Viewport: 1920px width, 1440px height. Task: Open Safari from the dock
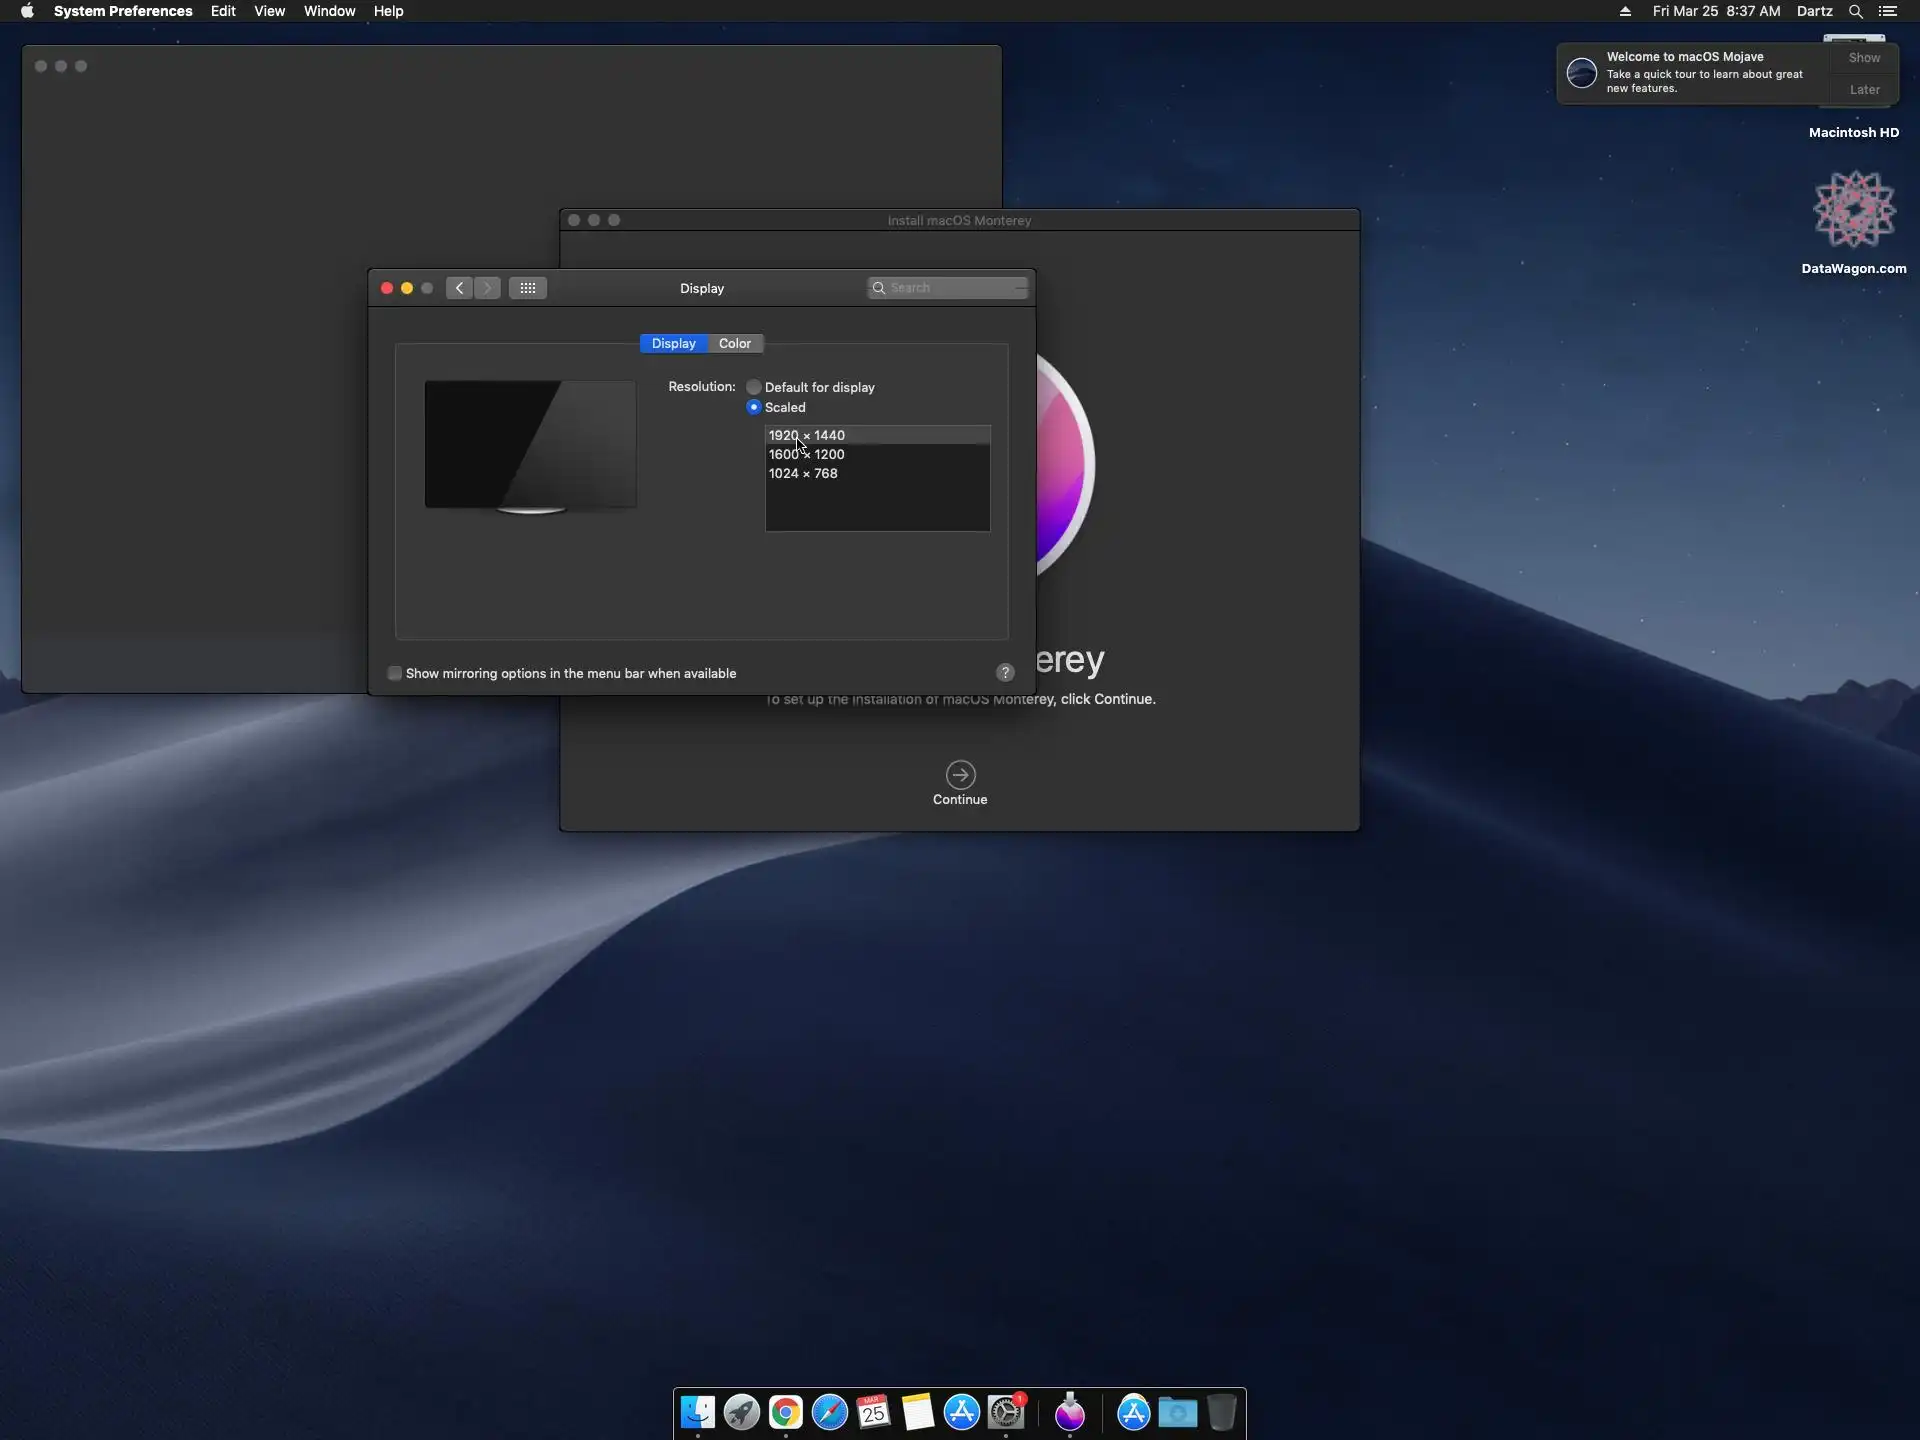[830, 1412]
